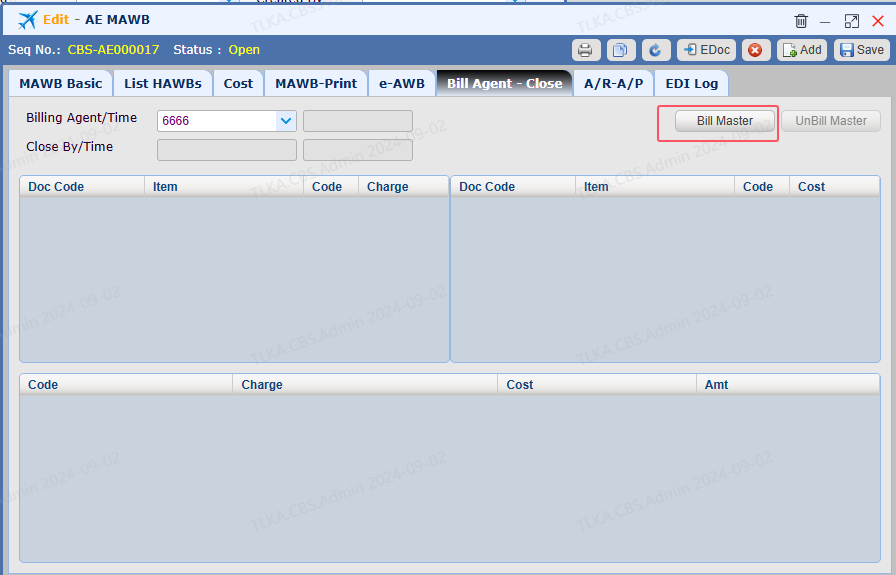Click the Add button

[x=802, y=50]
